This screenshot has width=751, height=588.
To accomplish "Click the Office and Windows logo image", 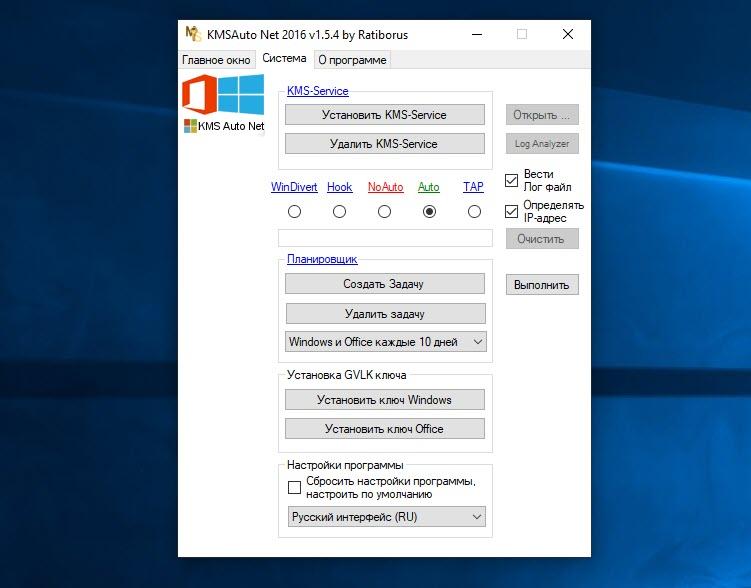I will (223, 94).
